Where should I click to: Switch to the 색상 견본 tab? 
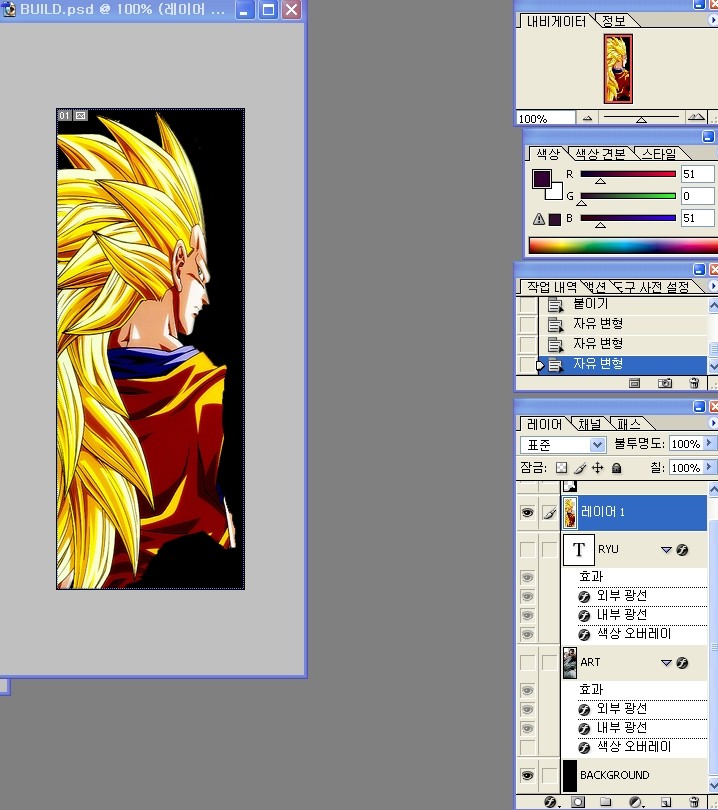pyautogui.click(x=600, y=154)
